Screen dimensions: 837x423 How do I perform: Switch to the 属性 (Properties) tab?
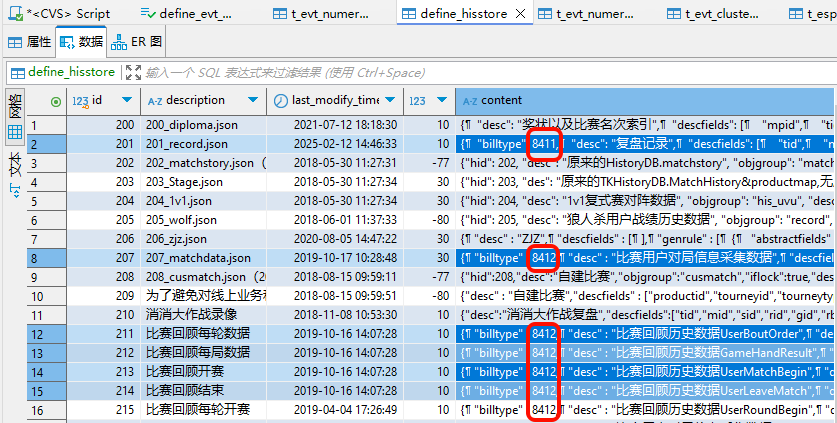pos(29,42)
